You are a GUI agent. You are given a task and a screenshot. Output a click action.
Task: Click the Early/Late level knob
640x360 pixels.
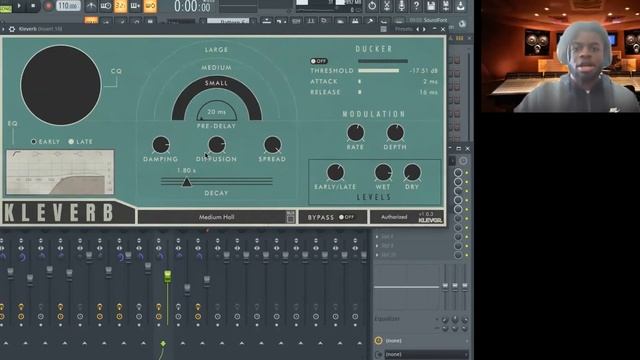click(335, 173)
